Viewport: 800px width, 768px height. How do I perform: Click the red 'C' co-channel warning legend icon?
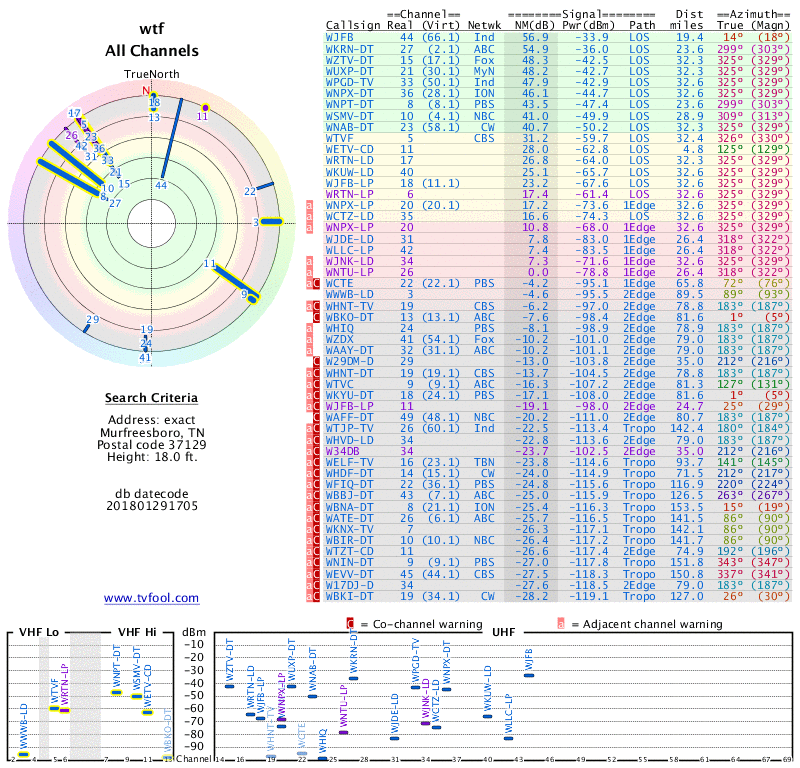(x=350, y=624)
